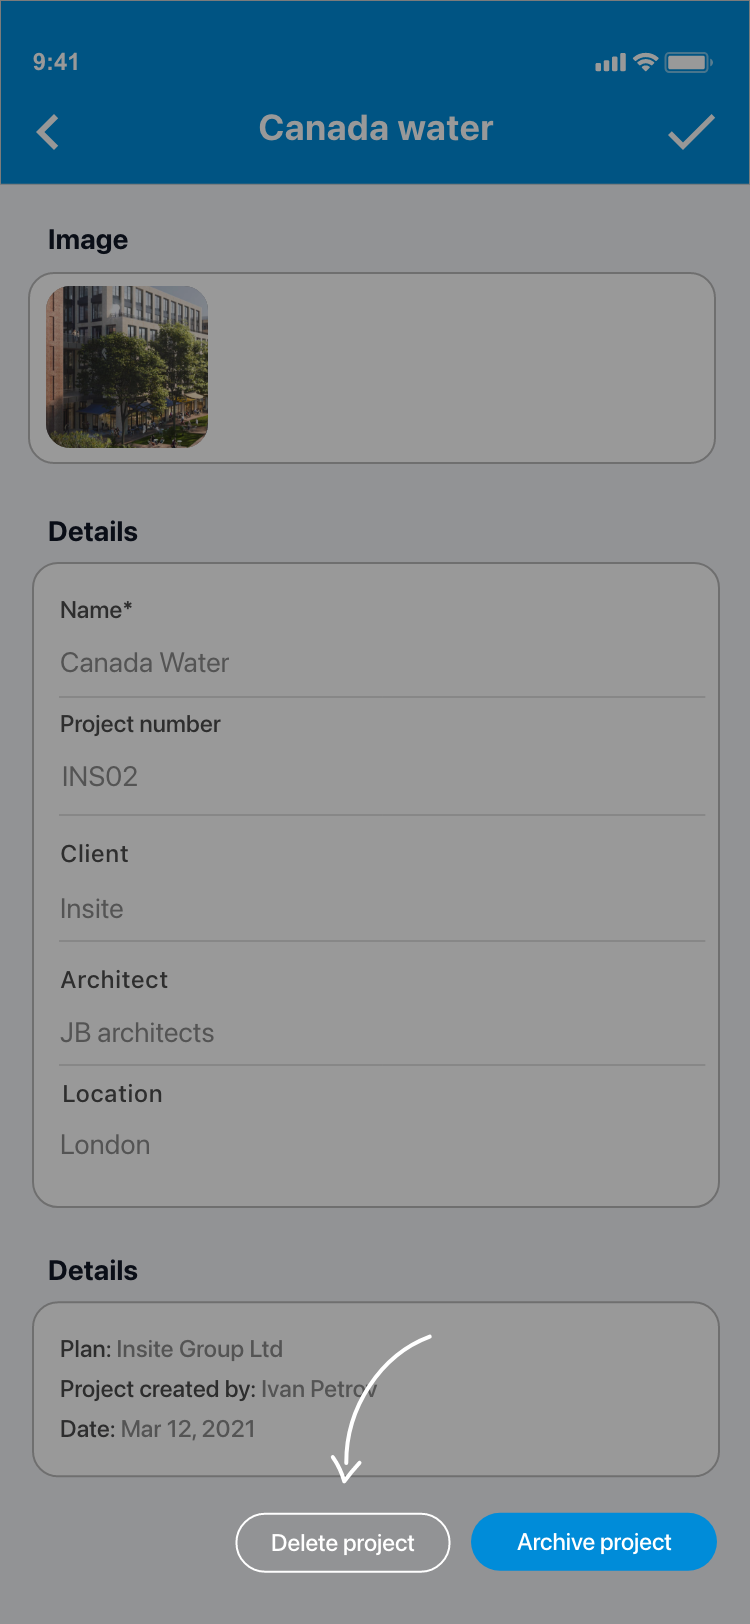The image size is (750, 1624).
Task: Tap the 'Image' section heading
Action: point(88,240)
